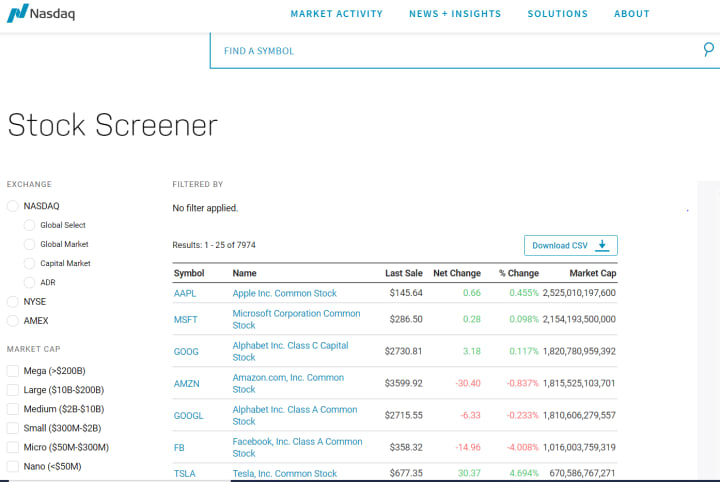720x482 pixels.
Task: Click the Last Sale column header
Action: (x=404, y=273)
